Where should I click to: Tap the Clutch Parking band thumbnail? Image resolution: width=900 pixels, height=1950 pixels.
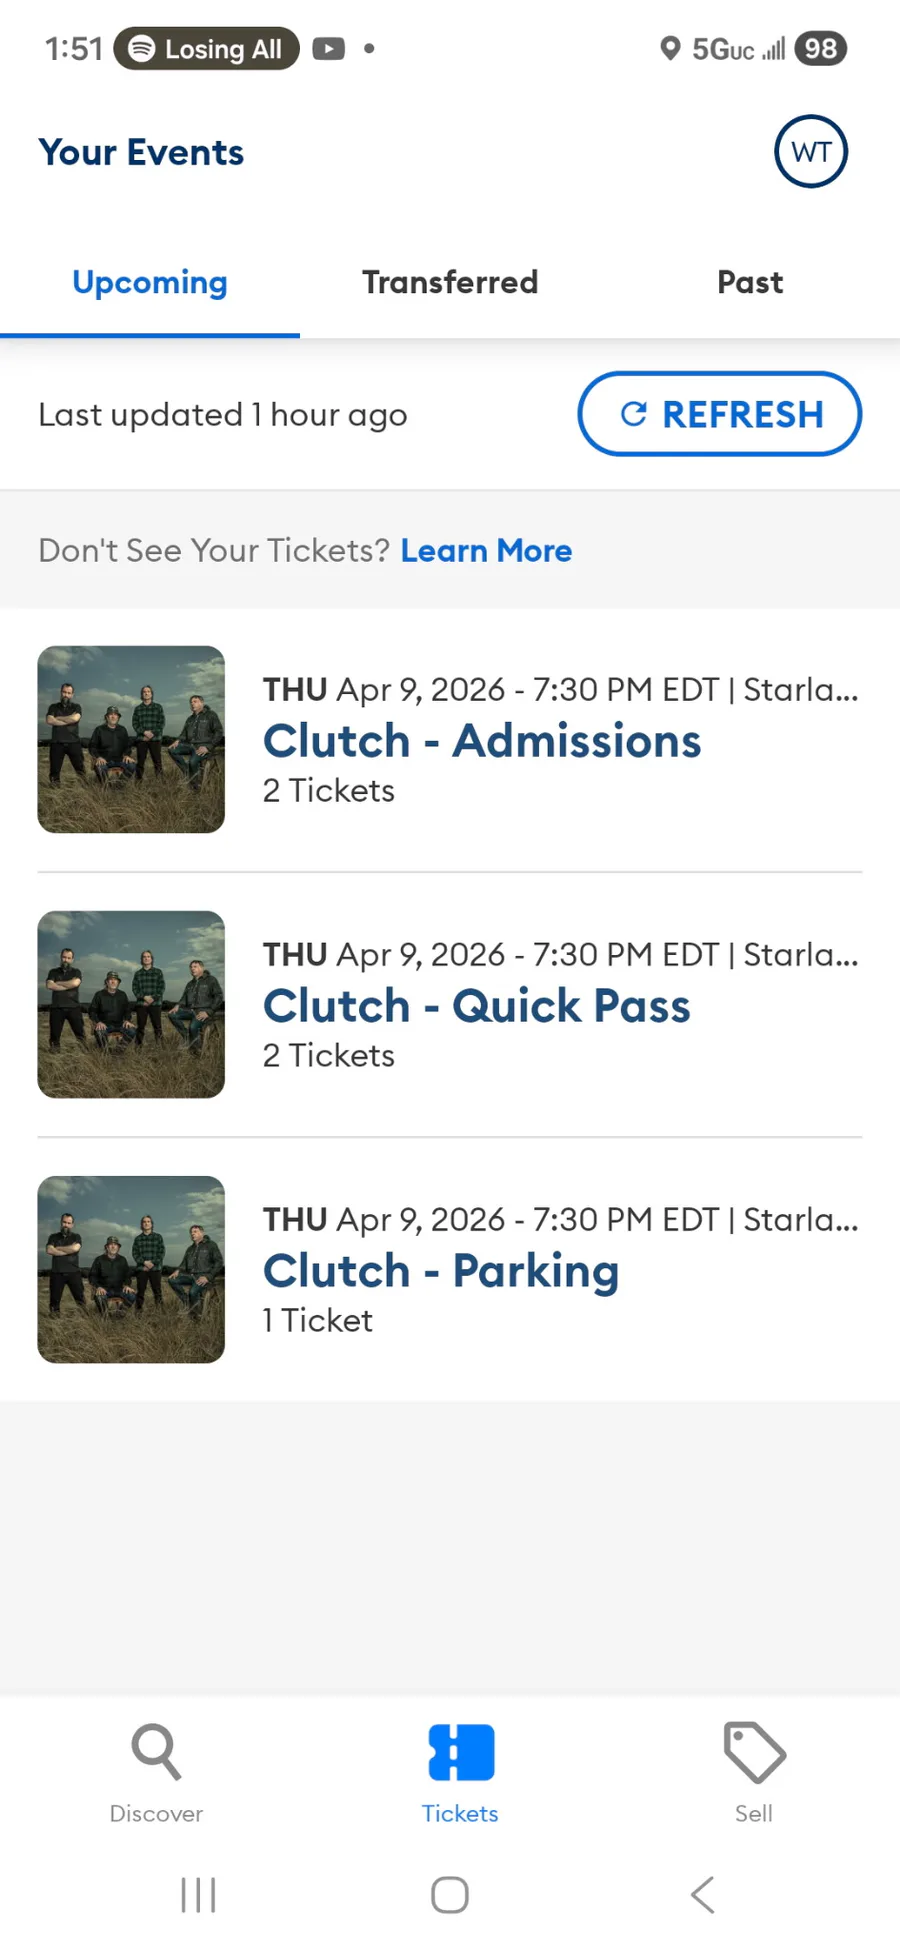tap(131, 1269)
